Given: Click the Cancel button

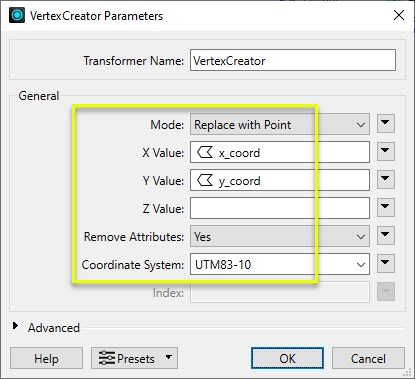Looking at the screenshot, I should [368, 358].
